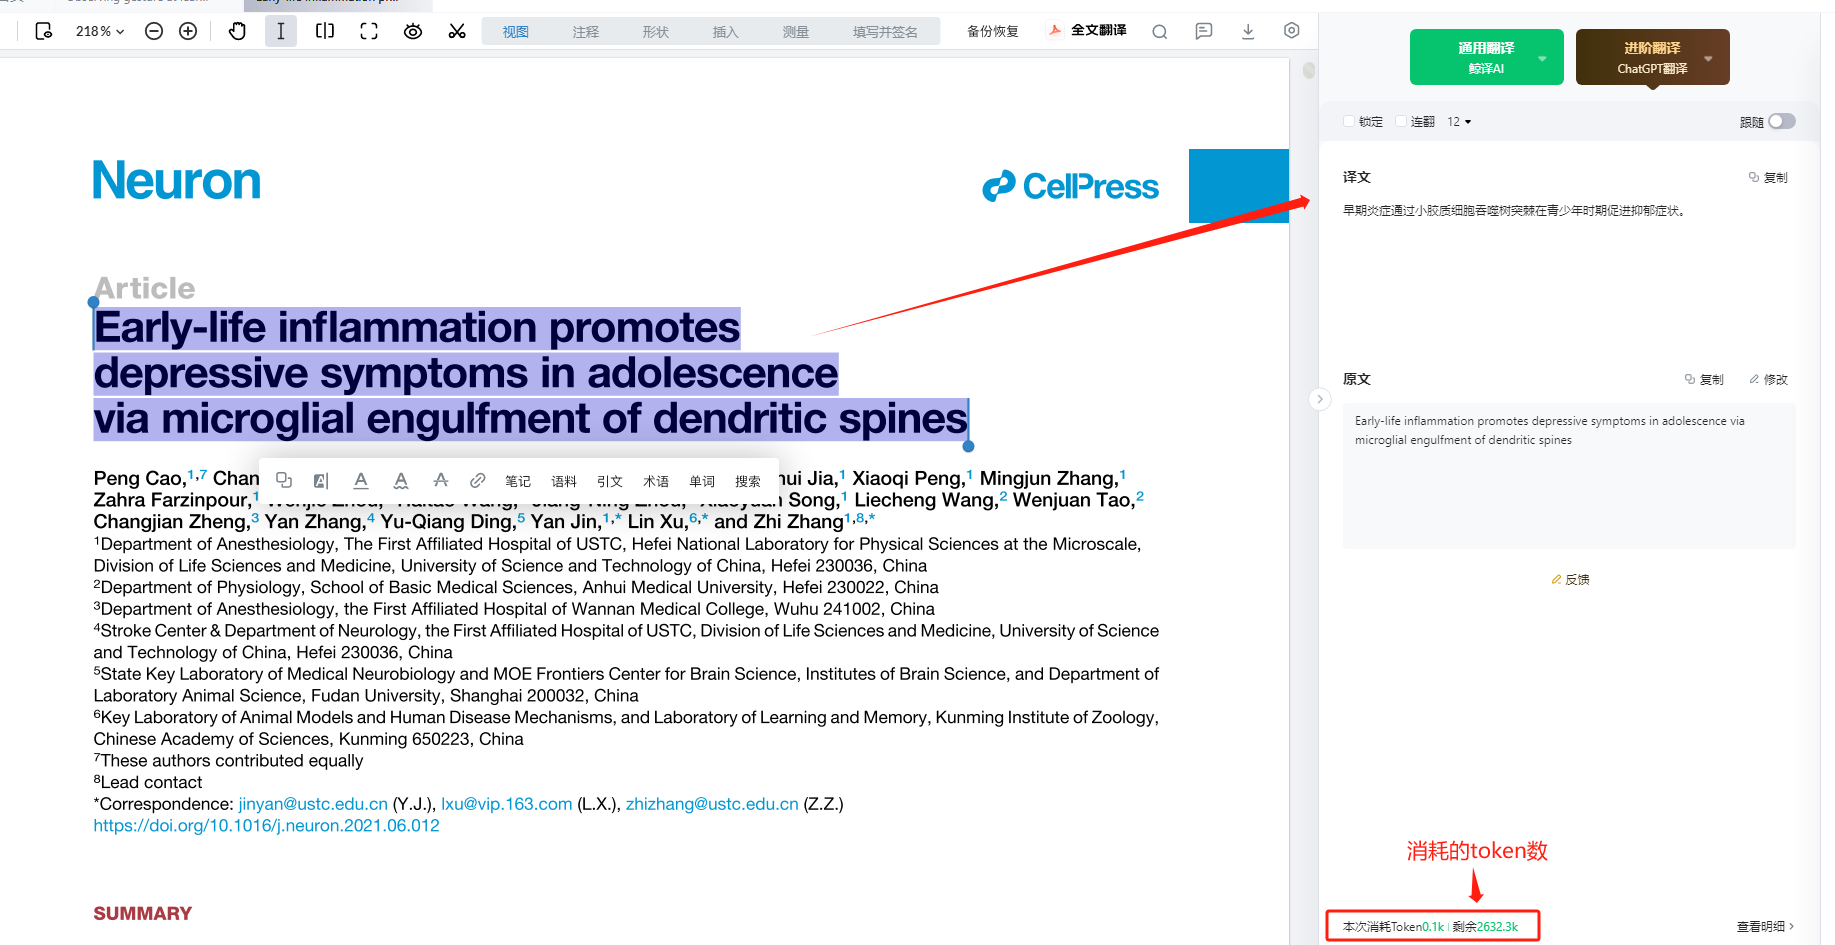Switch to the 注释 annotation tab

coord(585,32)
